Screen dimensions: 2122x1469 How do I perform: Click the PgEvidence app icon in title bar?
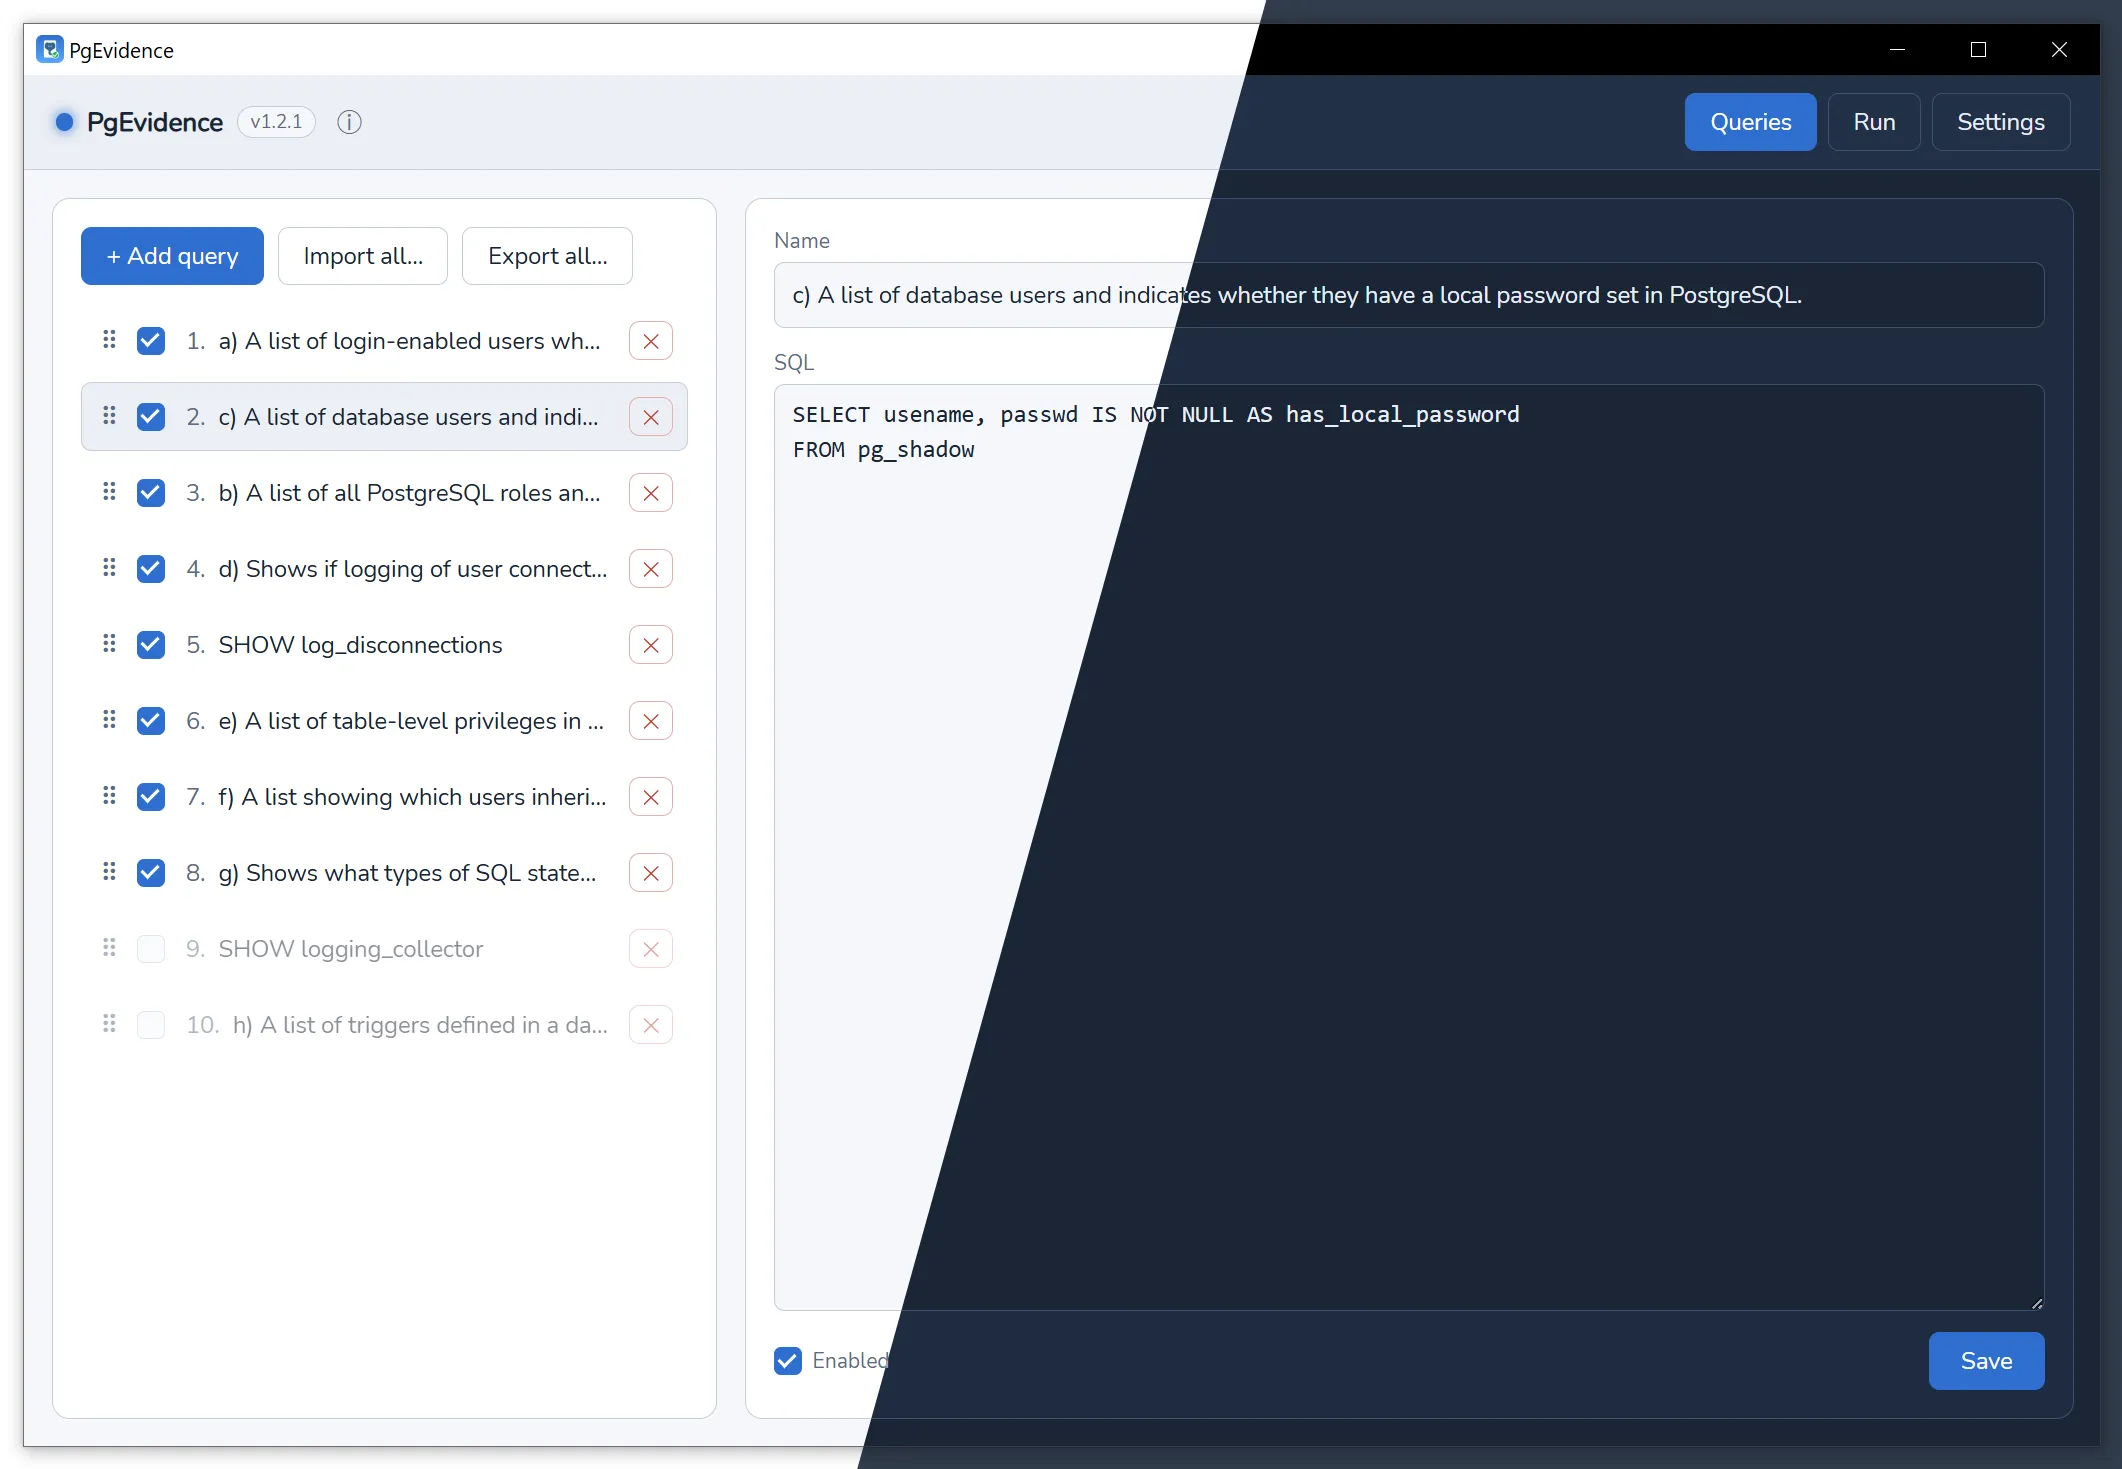49,49
